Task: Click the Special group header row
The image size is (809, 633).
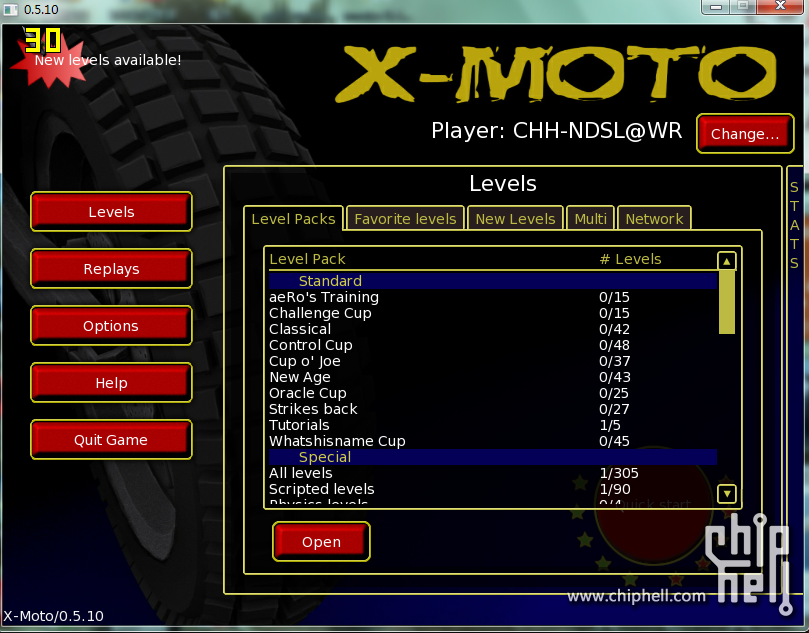Action: click(493, 457)
